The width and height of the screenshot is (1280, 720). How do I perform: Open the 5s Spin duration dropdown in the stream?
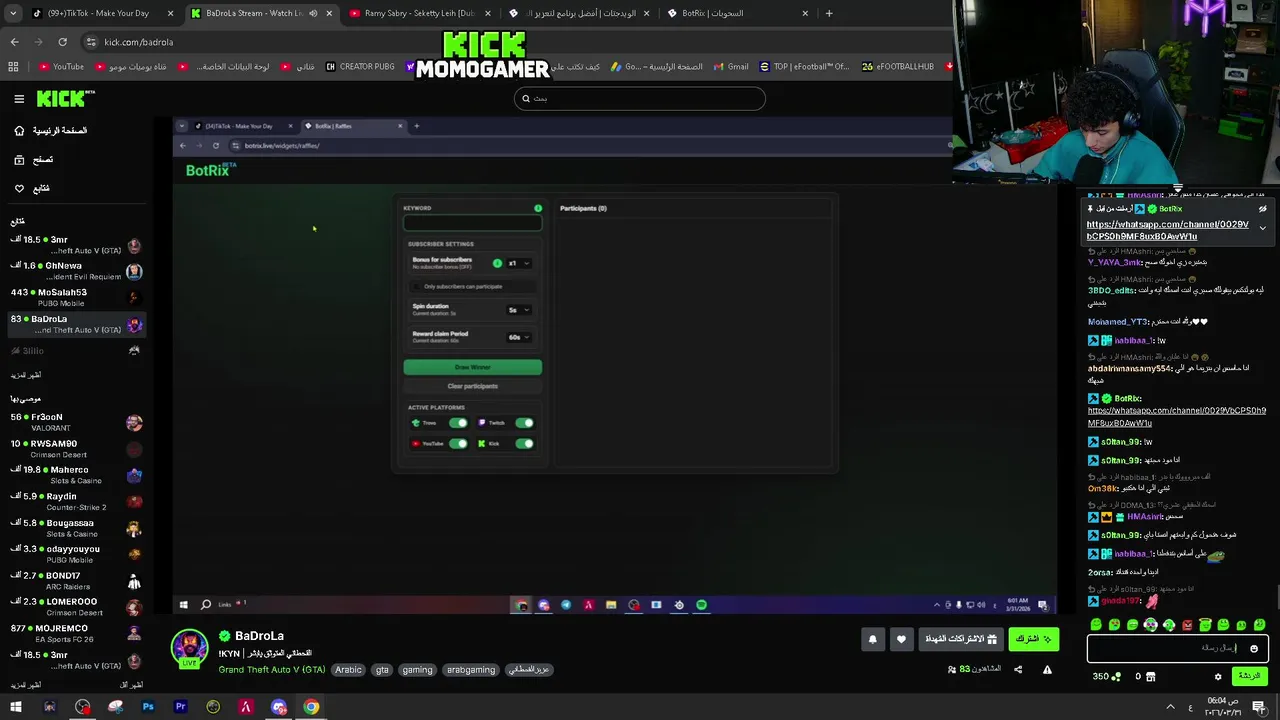(x=518, y=310)
